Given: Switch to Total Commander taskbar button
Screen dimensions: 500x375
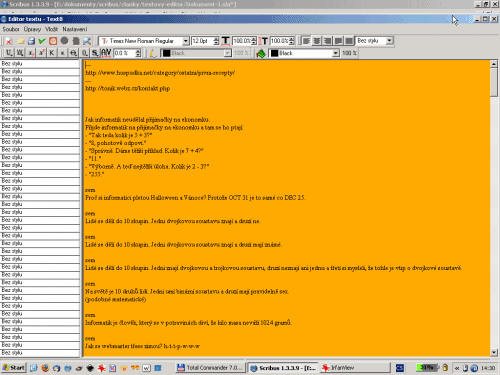Looking at the screenshot, I should point(211,368).
